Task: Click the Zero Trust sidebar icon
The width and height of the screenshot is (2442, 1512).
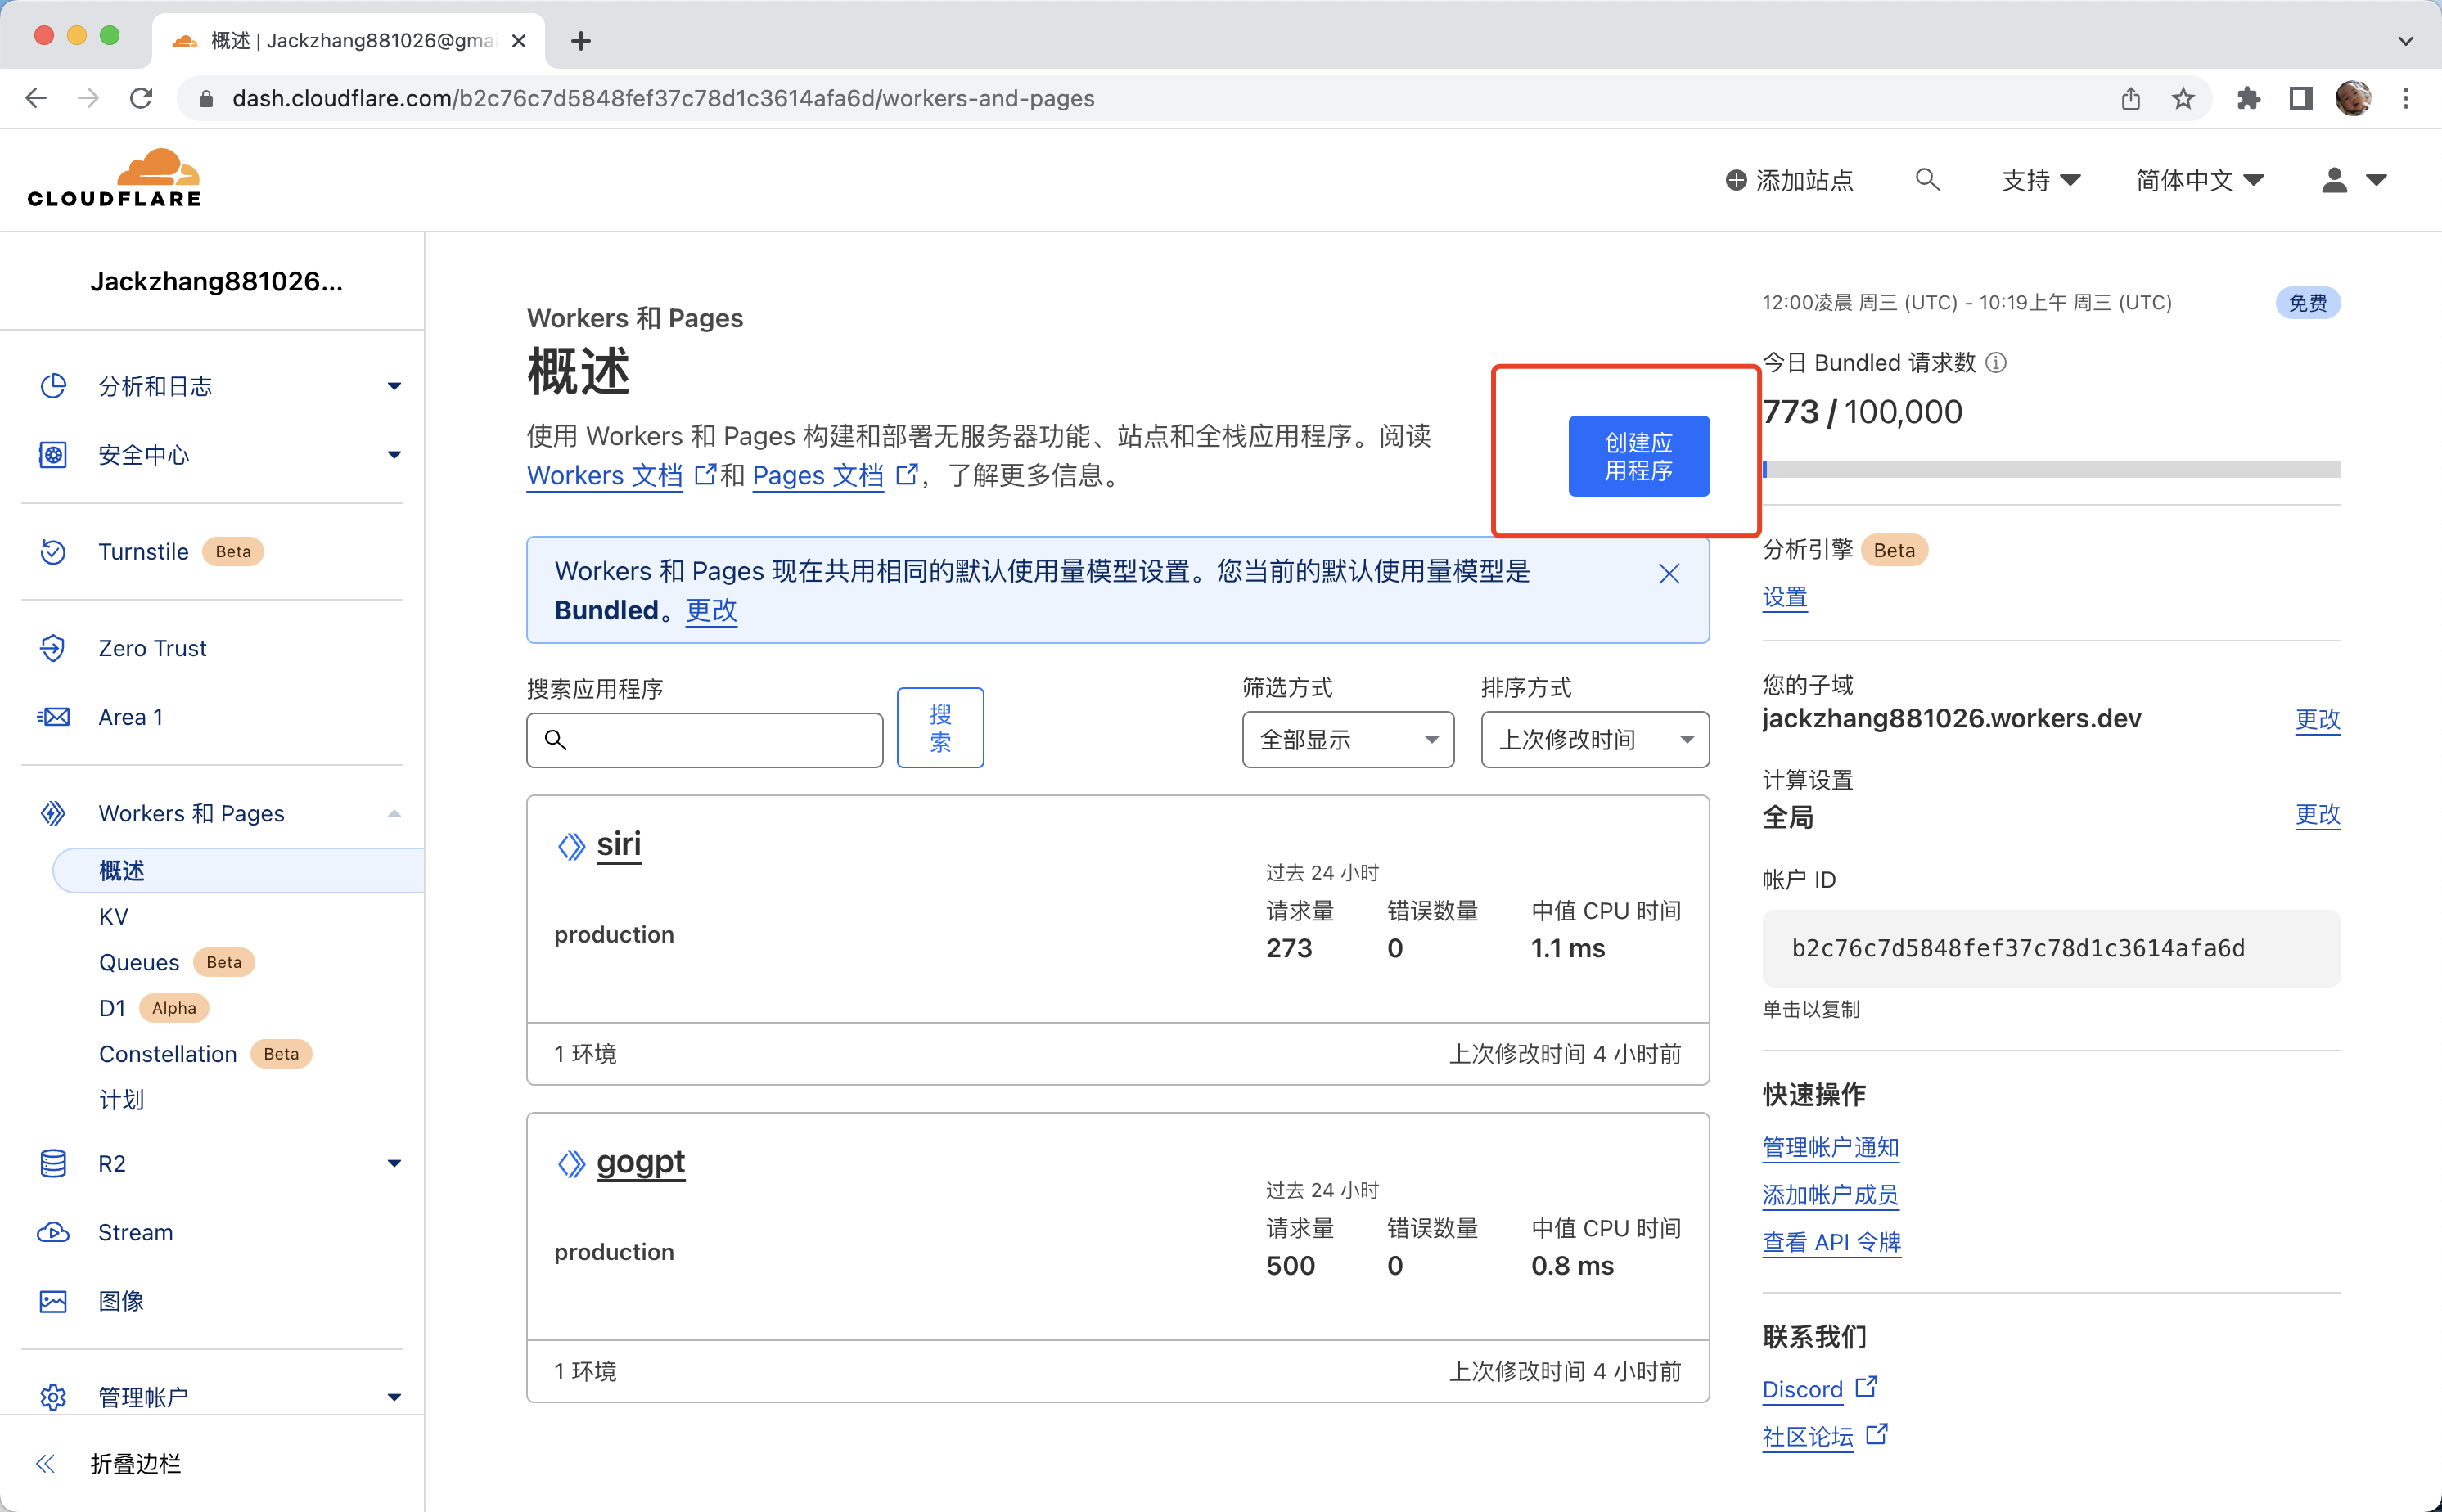Action: [x=53, y=648]
